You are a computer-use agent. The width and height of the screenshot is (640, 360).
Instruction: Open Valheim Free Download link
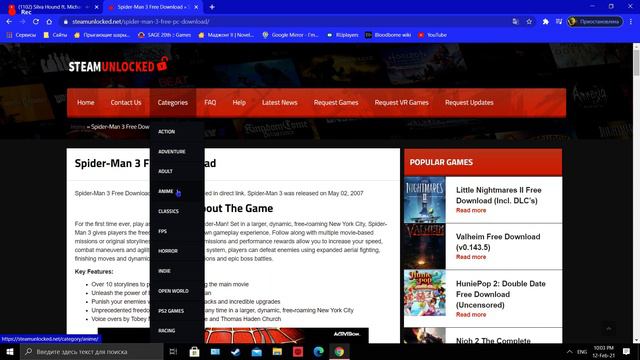(x=498, y=242)
